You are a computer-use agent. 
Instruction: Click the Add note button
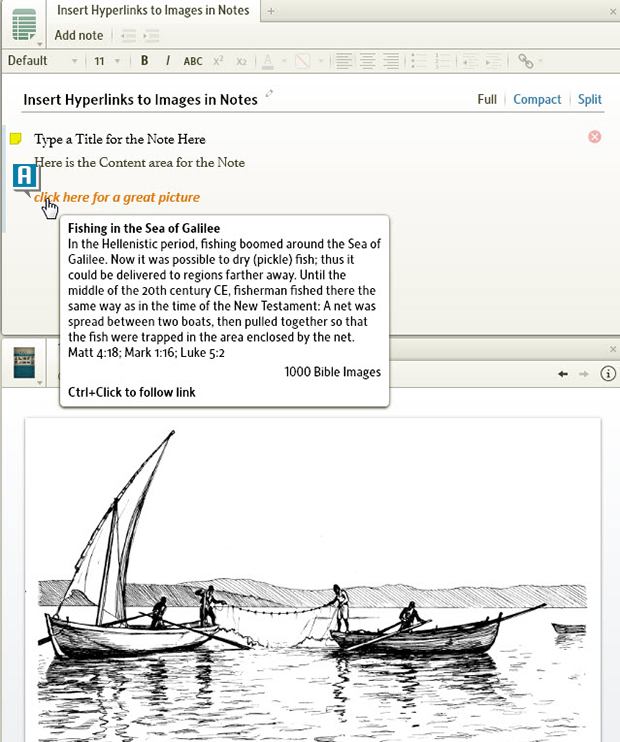(79, 35)
